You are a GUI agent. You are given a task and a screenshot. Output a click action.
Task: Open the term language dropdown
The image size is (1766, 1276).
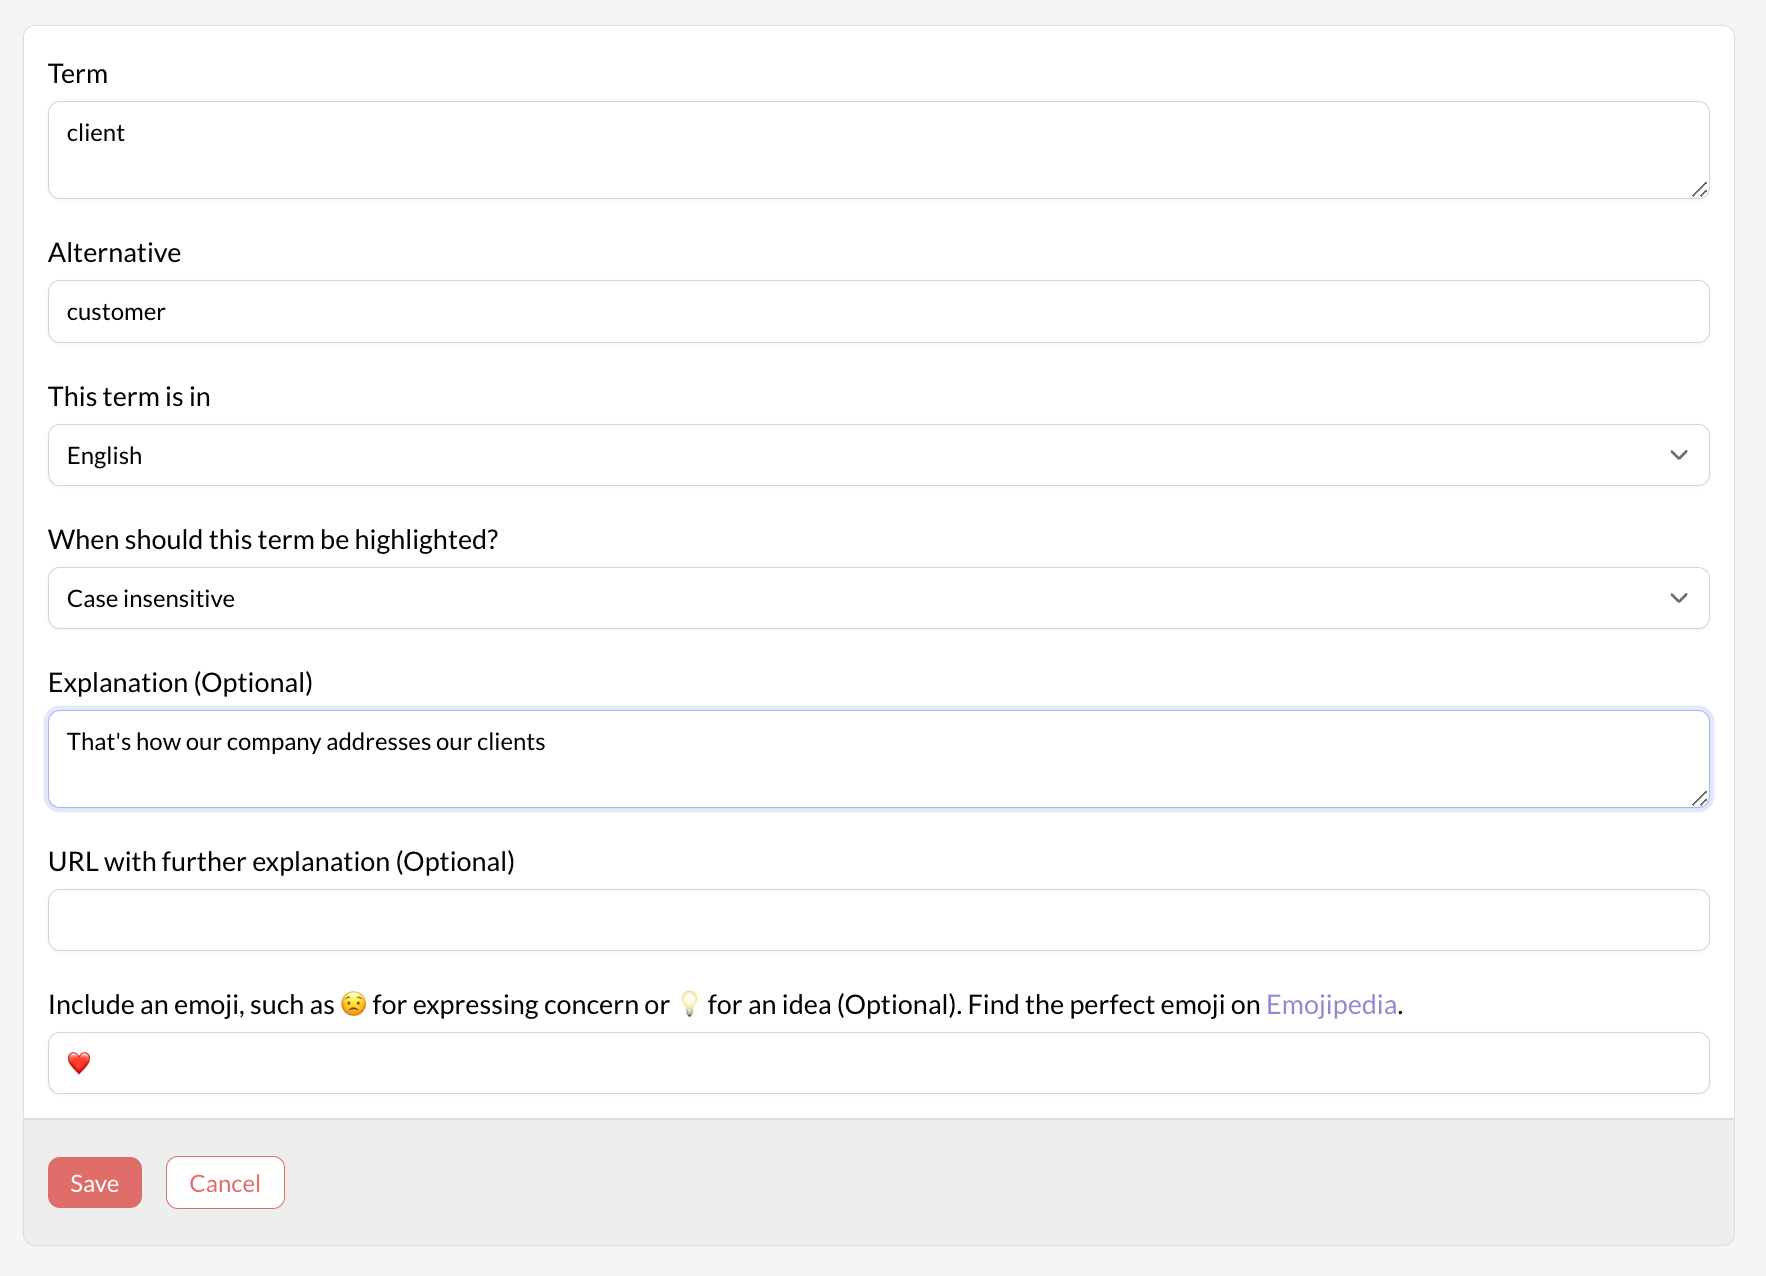click(x=878, y=455)
